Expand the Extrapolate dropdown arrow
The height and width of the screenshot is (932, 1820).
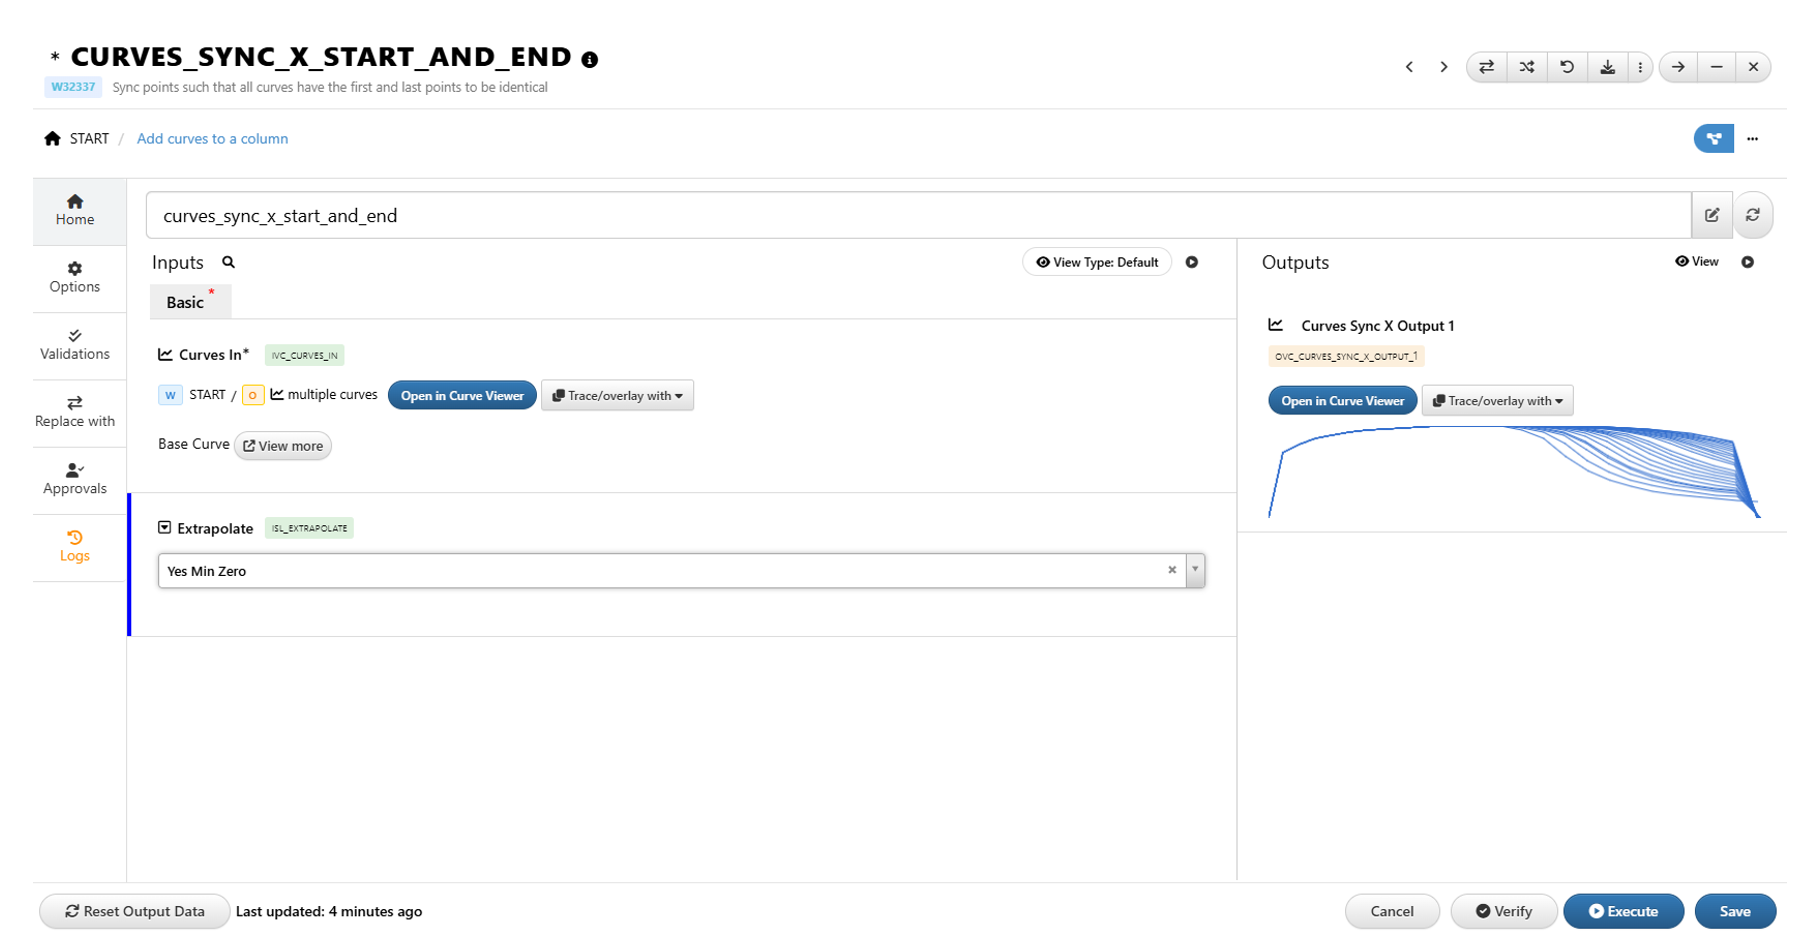tap(1195, 570)
